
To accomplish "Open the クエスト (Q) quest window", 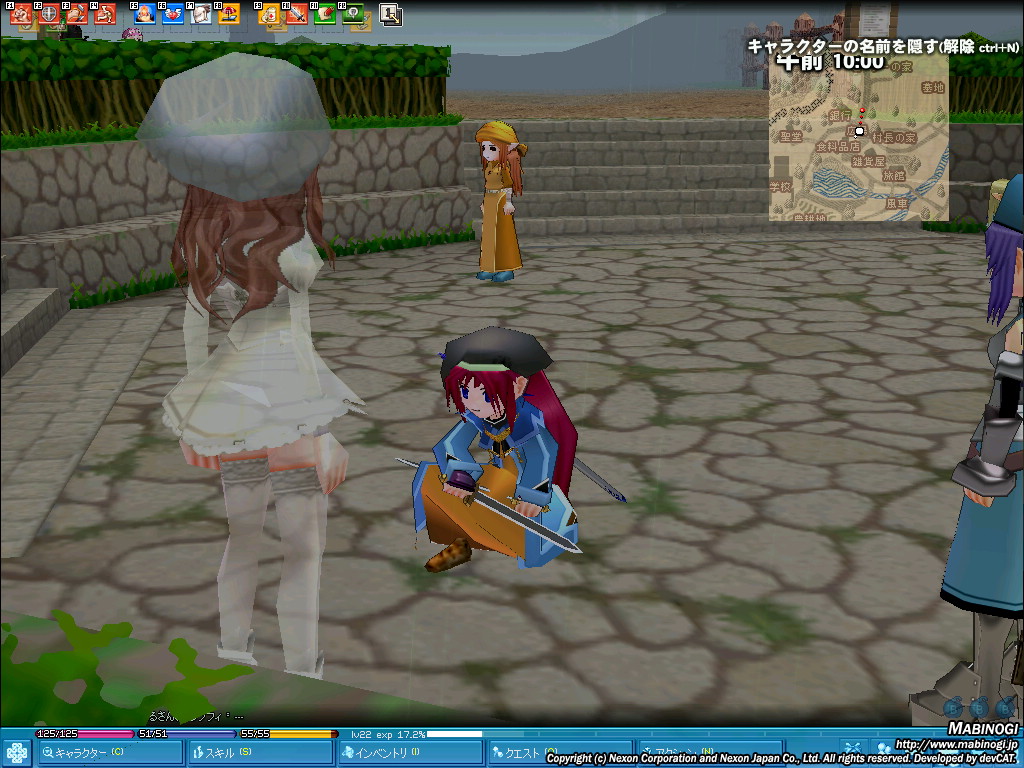I will pos(560,753).
